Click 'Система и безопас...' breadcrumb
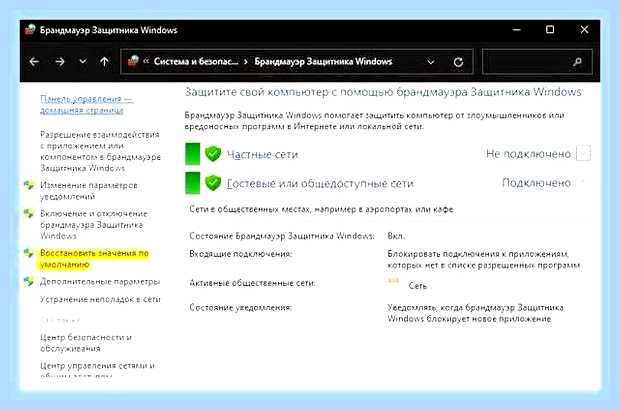Image resolution: width=620 pixels, height=410 pixels. 196,61
